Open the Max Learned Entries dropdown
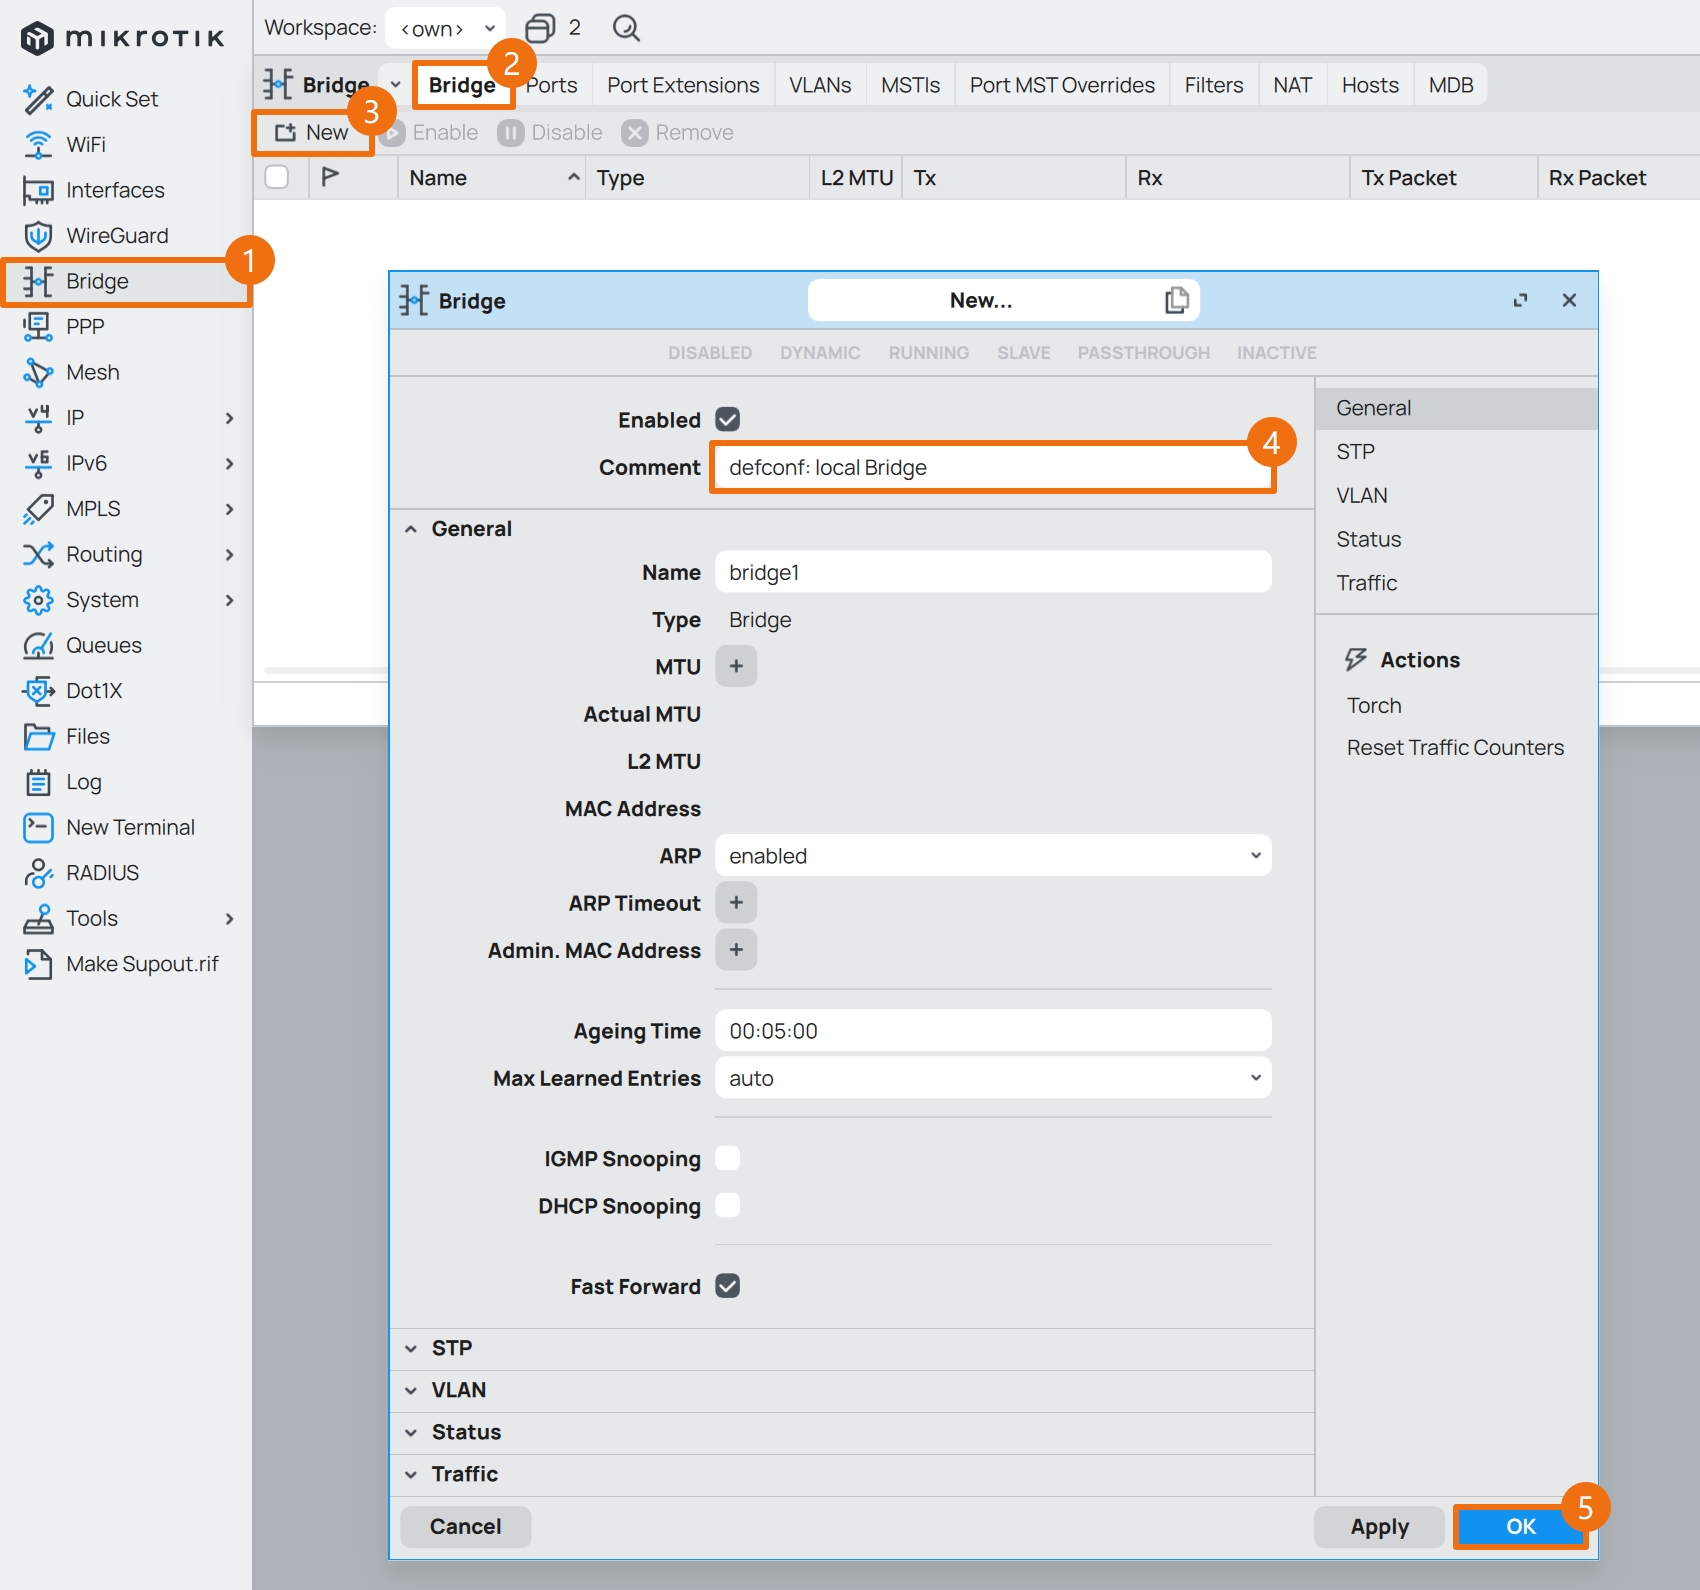Viewport: 1700px width, 1590px height. (993, 1078)
